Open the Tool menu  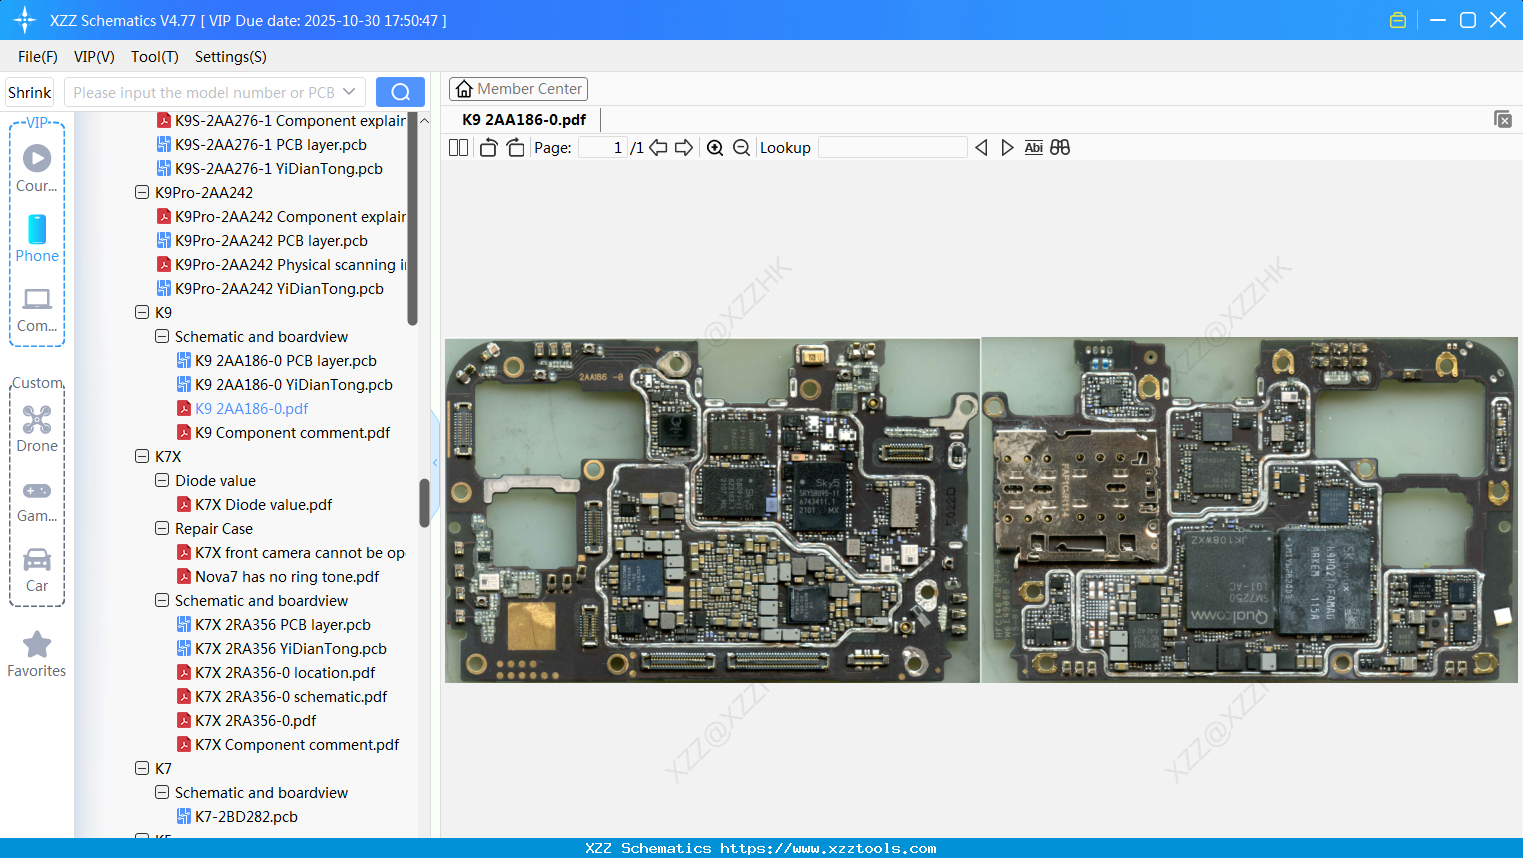tap(154, 57)
